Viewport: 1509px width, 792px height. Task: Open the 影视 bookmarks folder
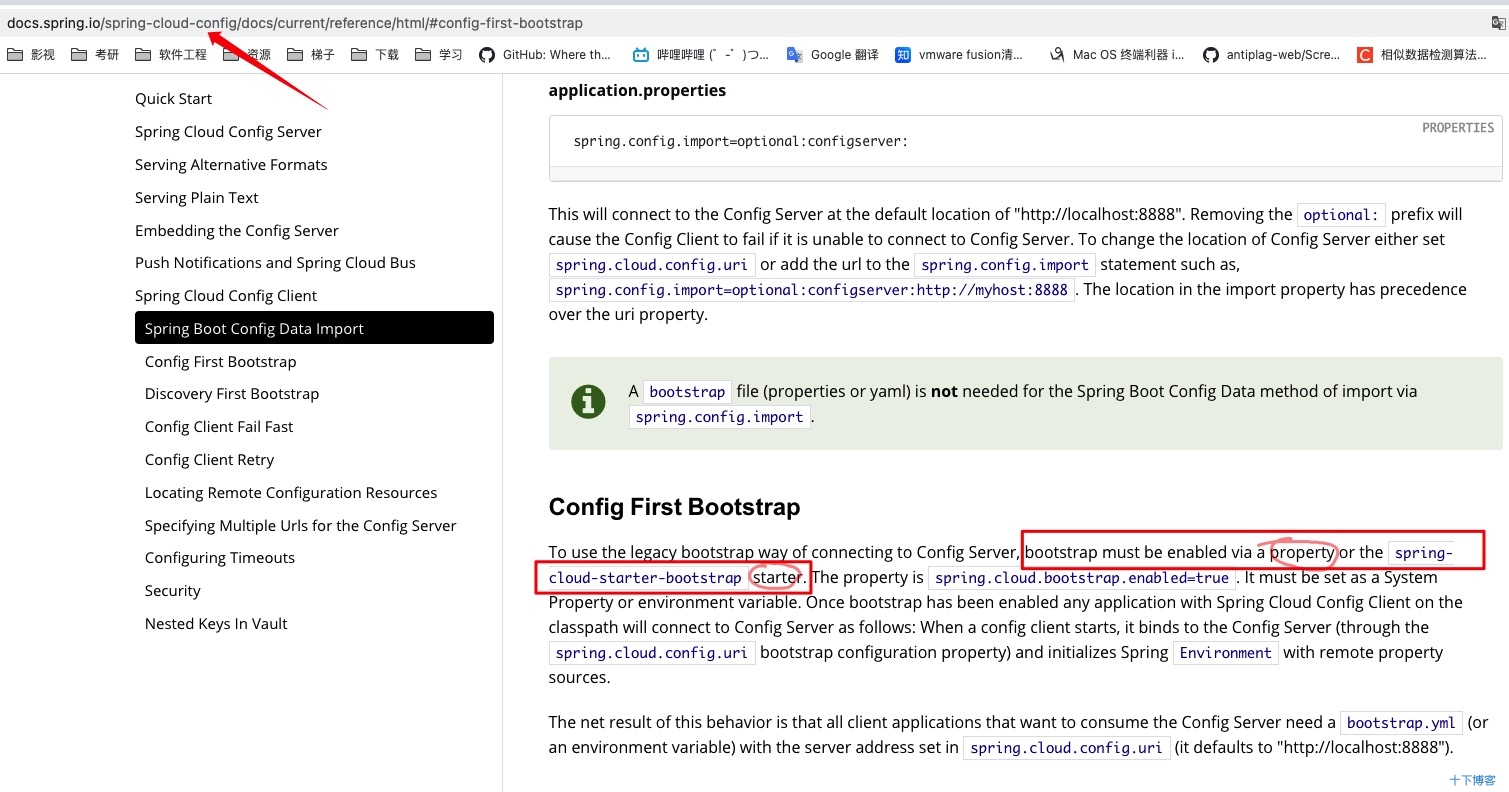(x=31, y=55)
